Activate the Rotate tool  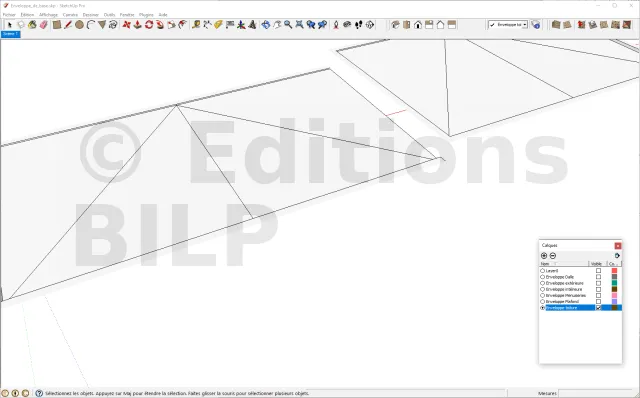click(x=149, y=25)
